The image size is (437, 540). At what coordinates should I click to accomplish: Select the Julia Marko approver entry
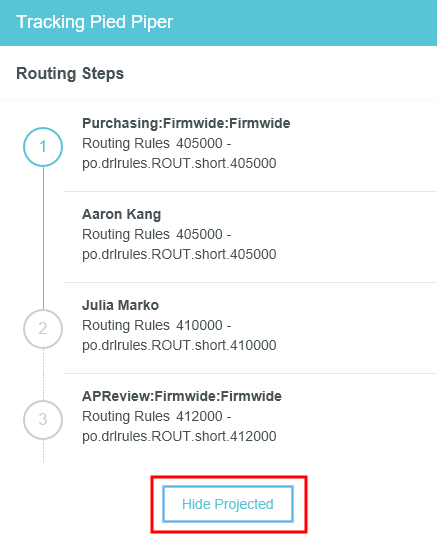click(x=121, y=305)
